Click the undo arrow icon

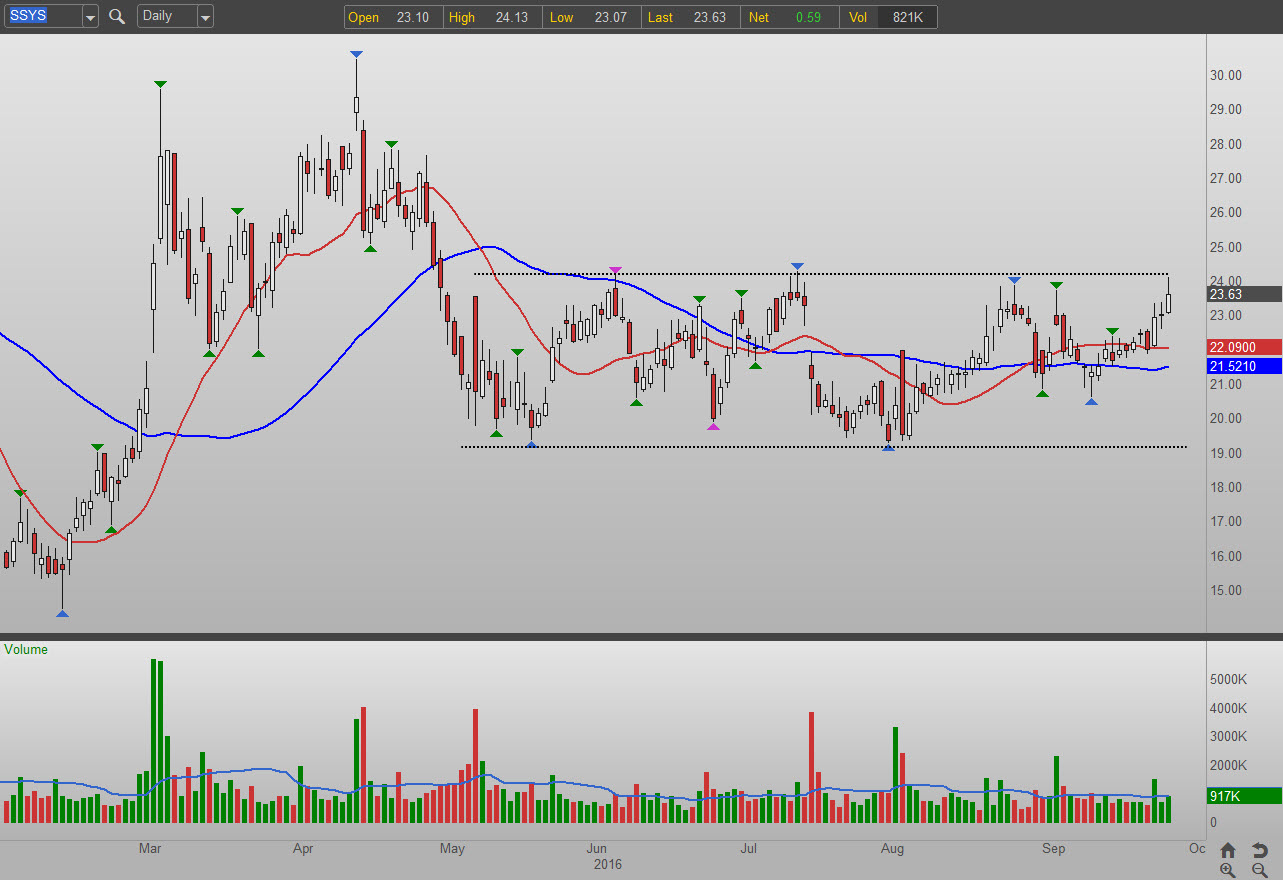click(1259, 850)
